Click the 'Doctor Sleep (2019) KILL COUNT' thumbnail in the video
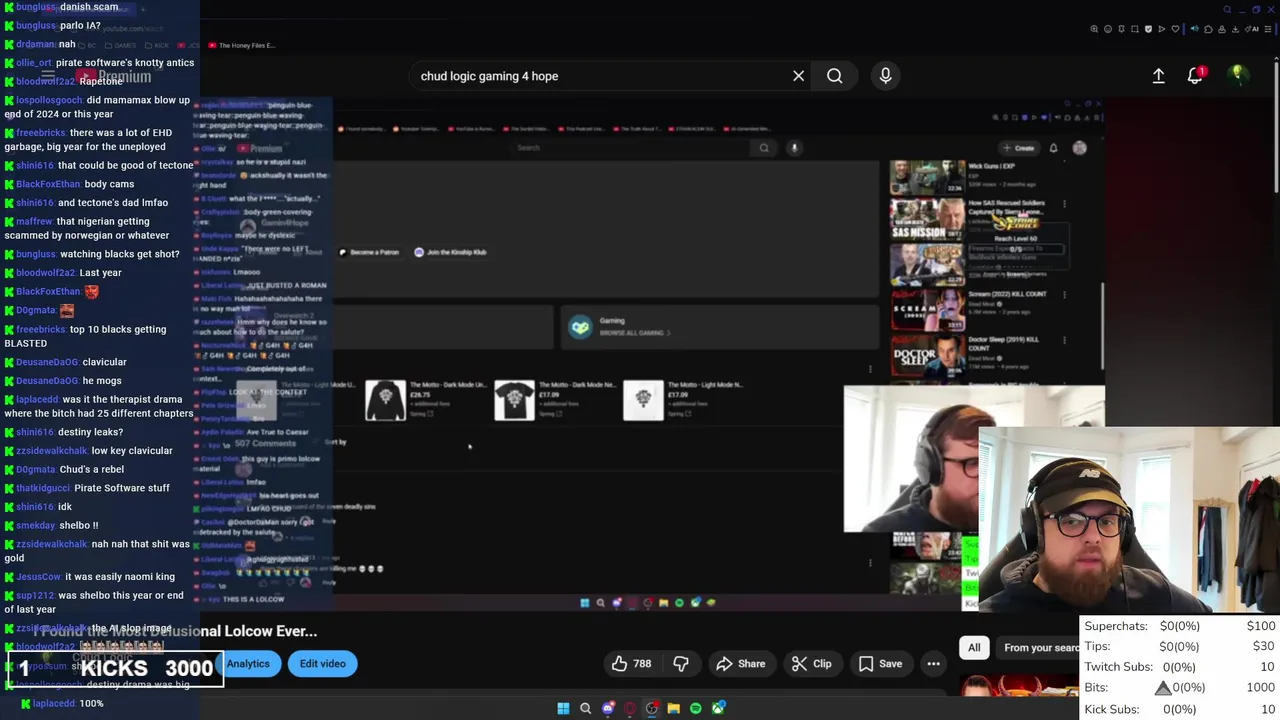Screen dimensions: 1280x720 (x=927, y=355)
